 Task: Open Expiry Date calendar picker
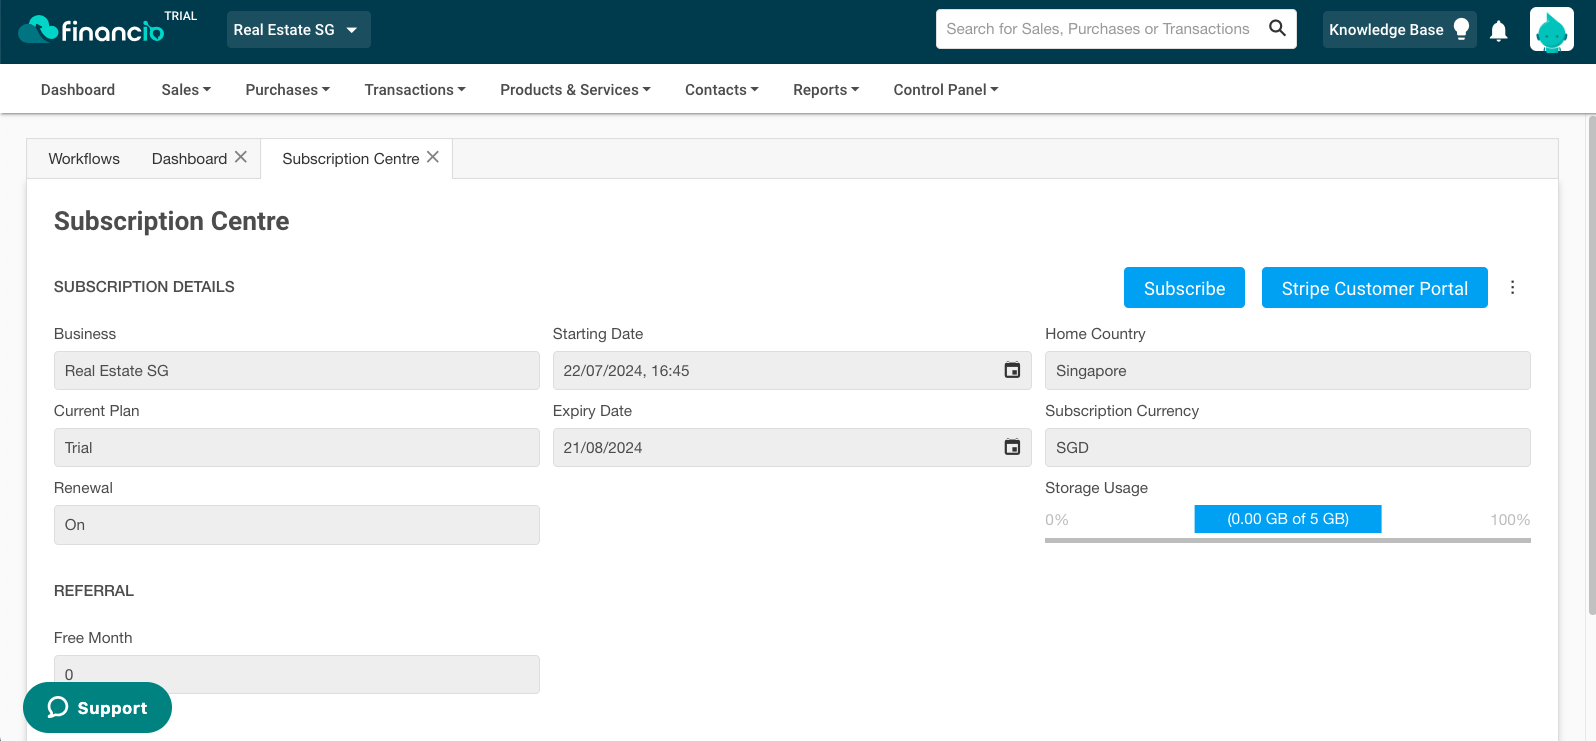[x=1012, y=447]
